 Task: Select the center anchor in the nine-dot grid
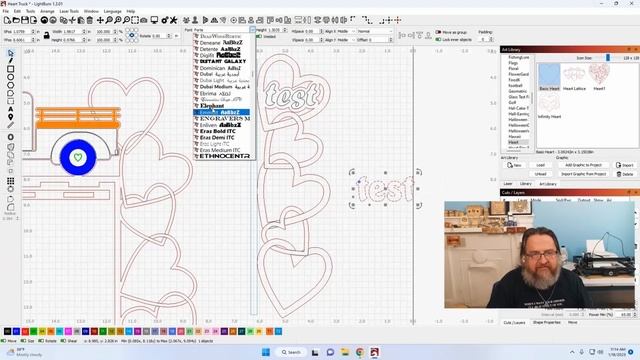click(x=131, y=36)
